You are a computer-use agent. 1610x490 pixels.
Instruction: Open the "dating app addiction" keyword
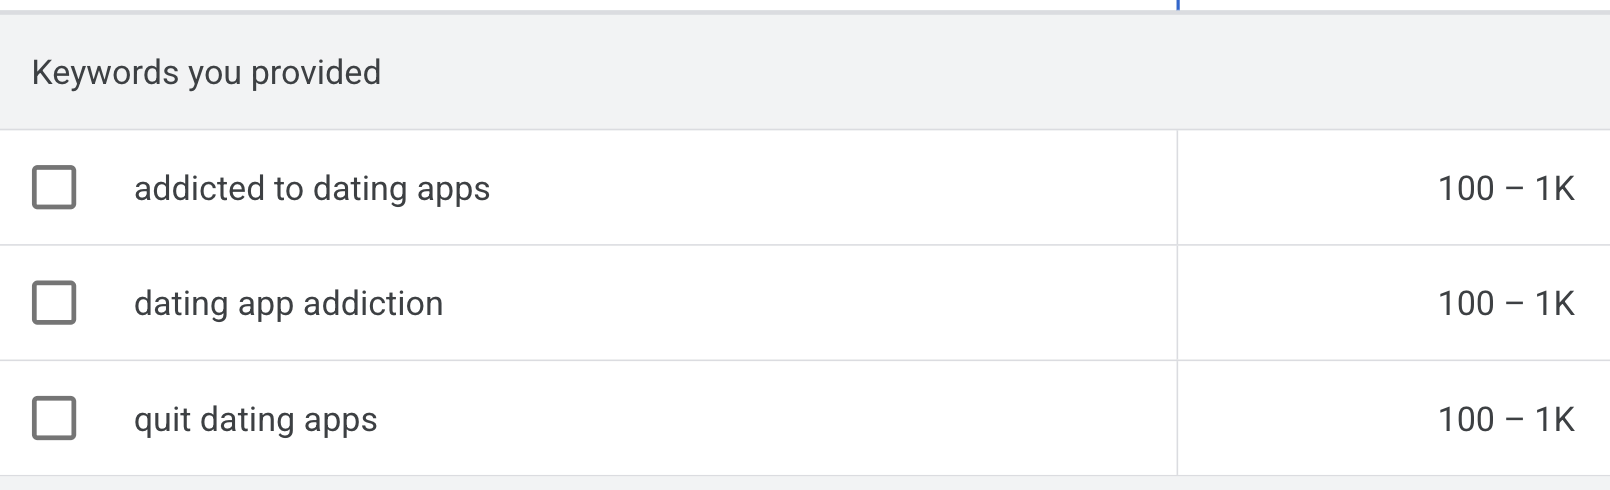[288, 304]
